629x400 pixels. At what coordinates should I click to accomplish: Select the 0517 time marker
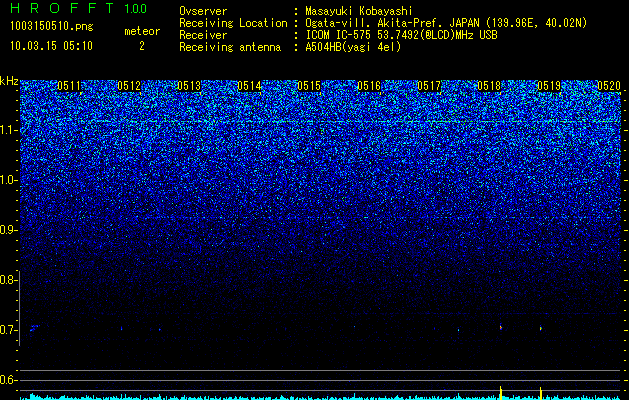(429, 86)
